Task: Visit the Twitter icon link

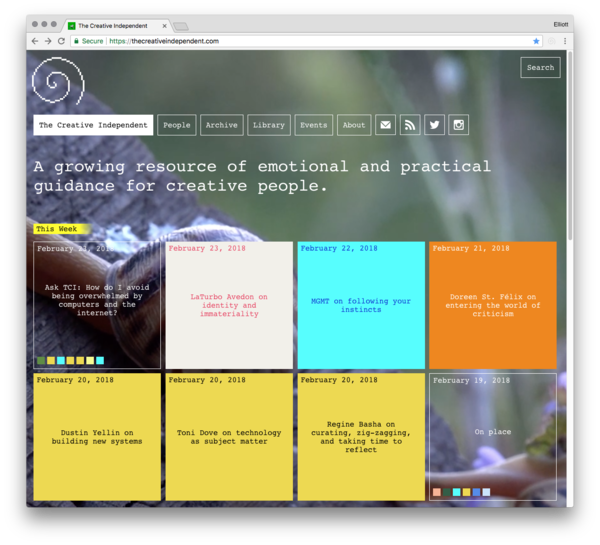Action: click(x=434, y=125)
